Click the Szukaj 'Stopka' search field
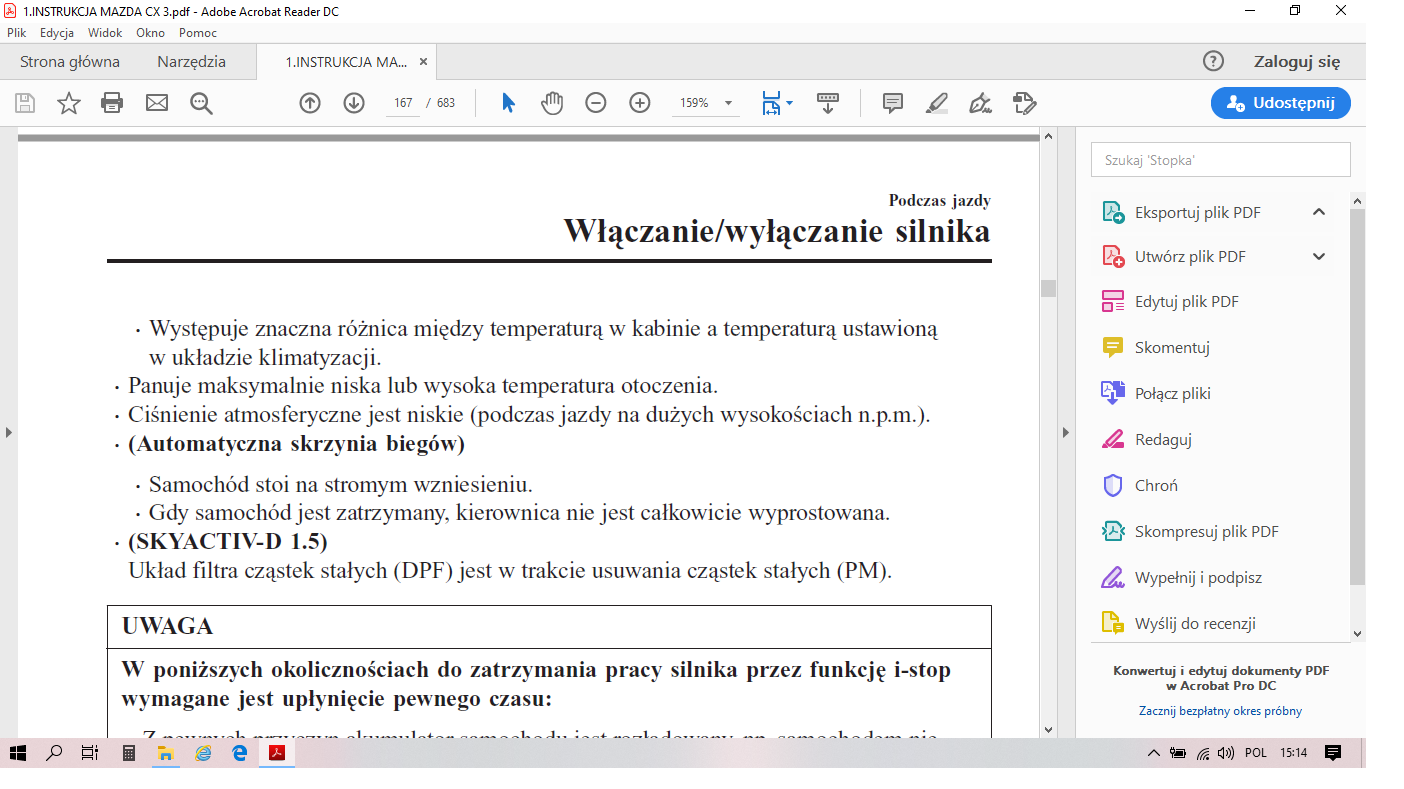The height and width of the screenshot is (789, 1404). click(1220, 160)
